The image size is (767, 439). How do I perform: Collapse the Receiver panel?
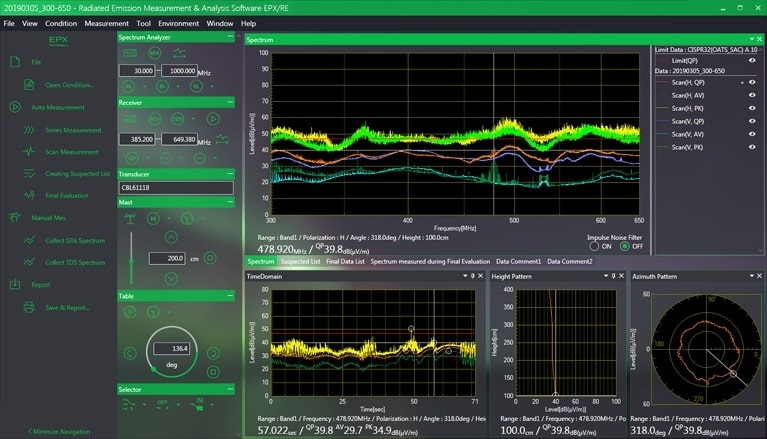229,102
